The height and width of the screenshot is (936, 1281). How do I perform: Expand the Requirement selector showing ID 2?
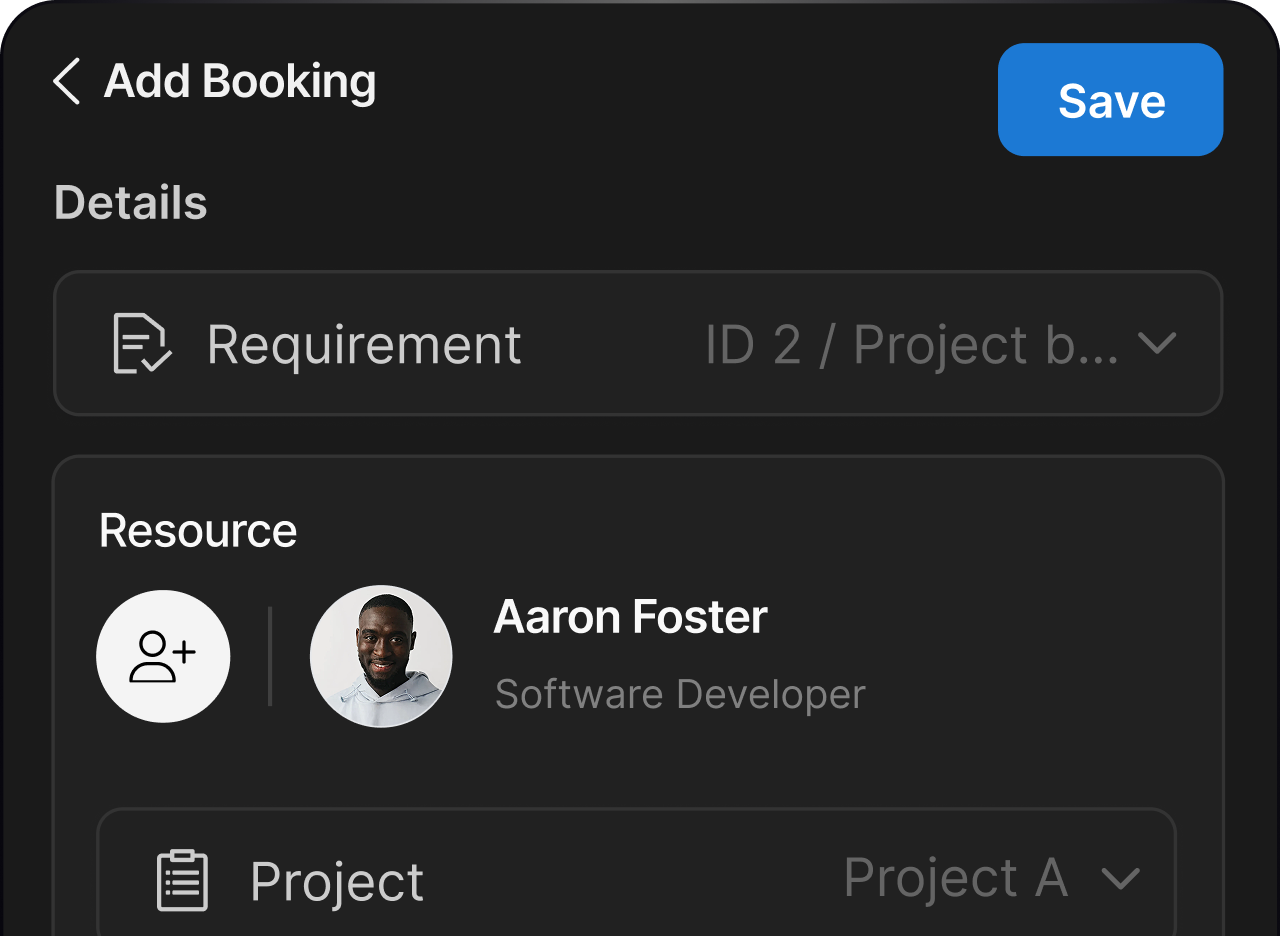(1157, 343)
